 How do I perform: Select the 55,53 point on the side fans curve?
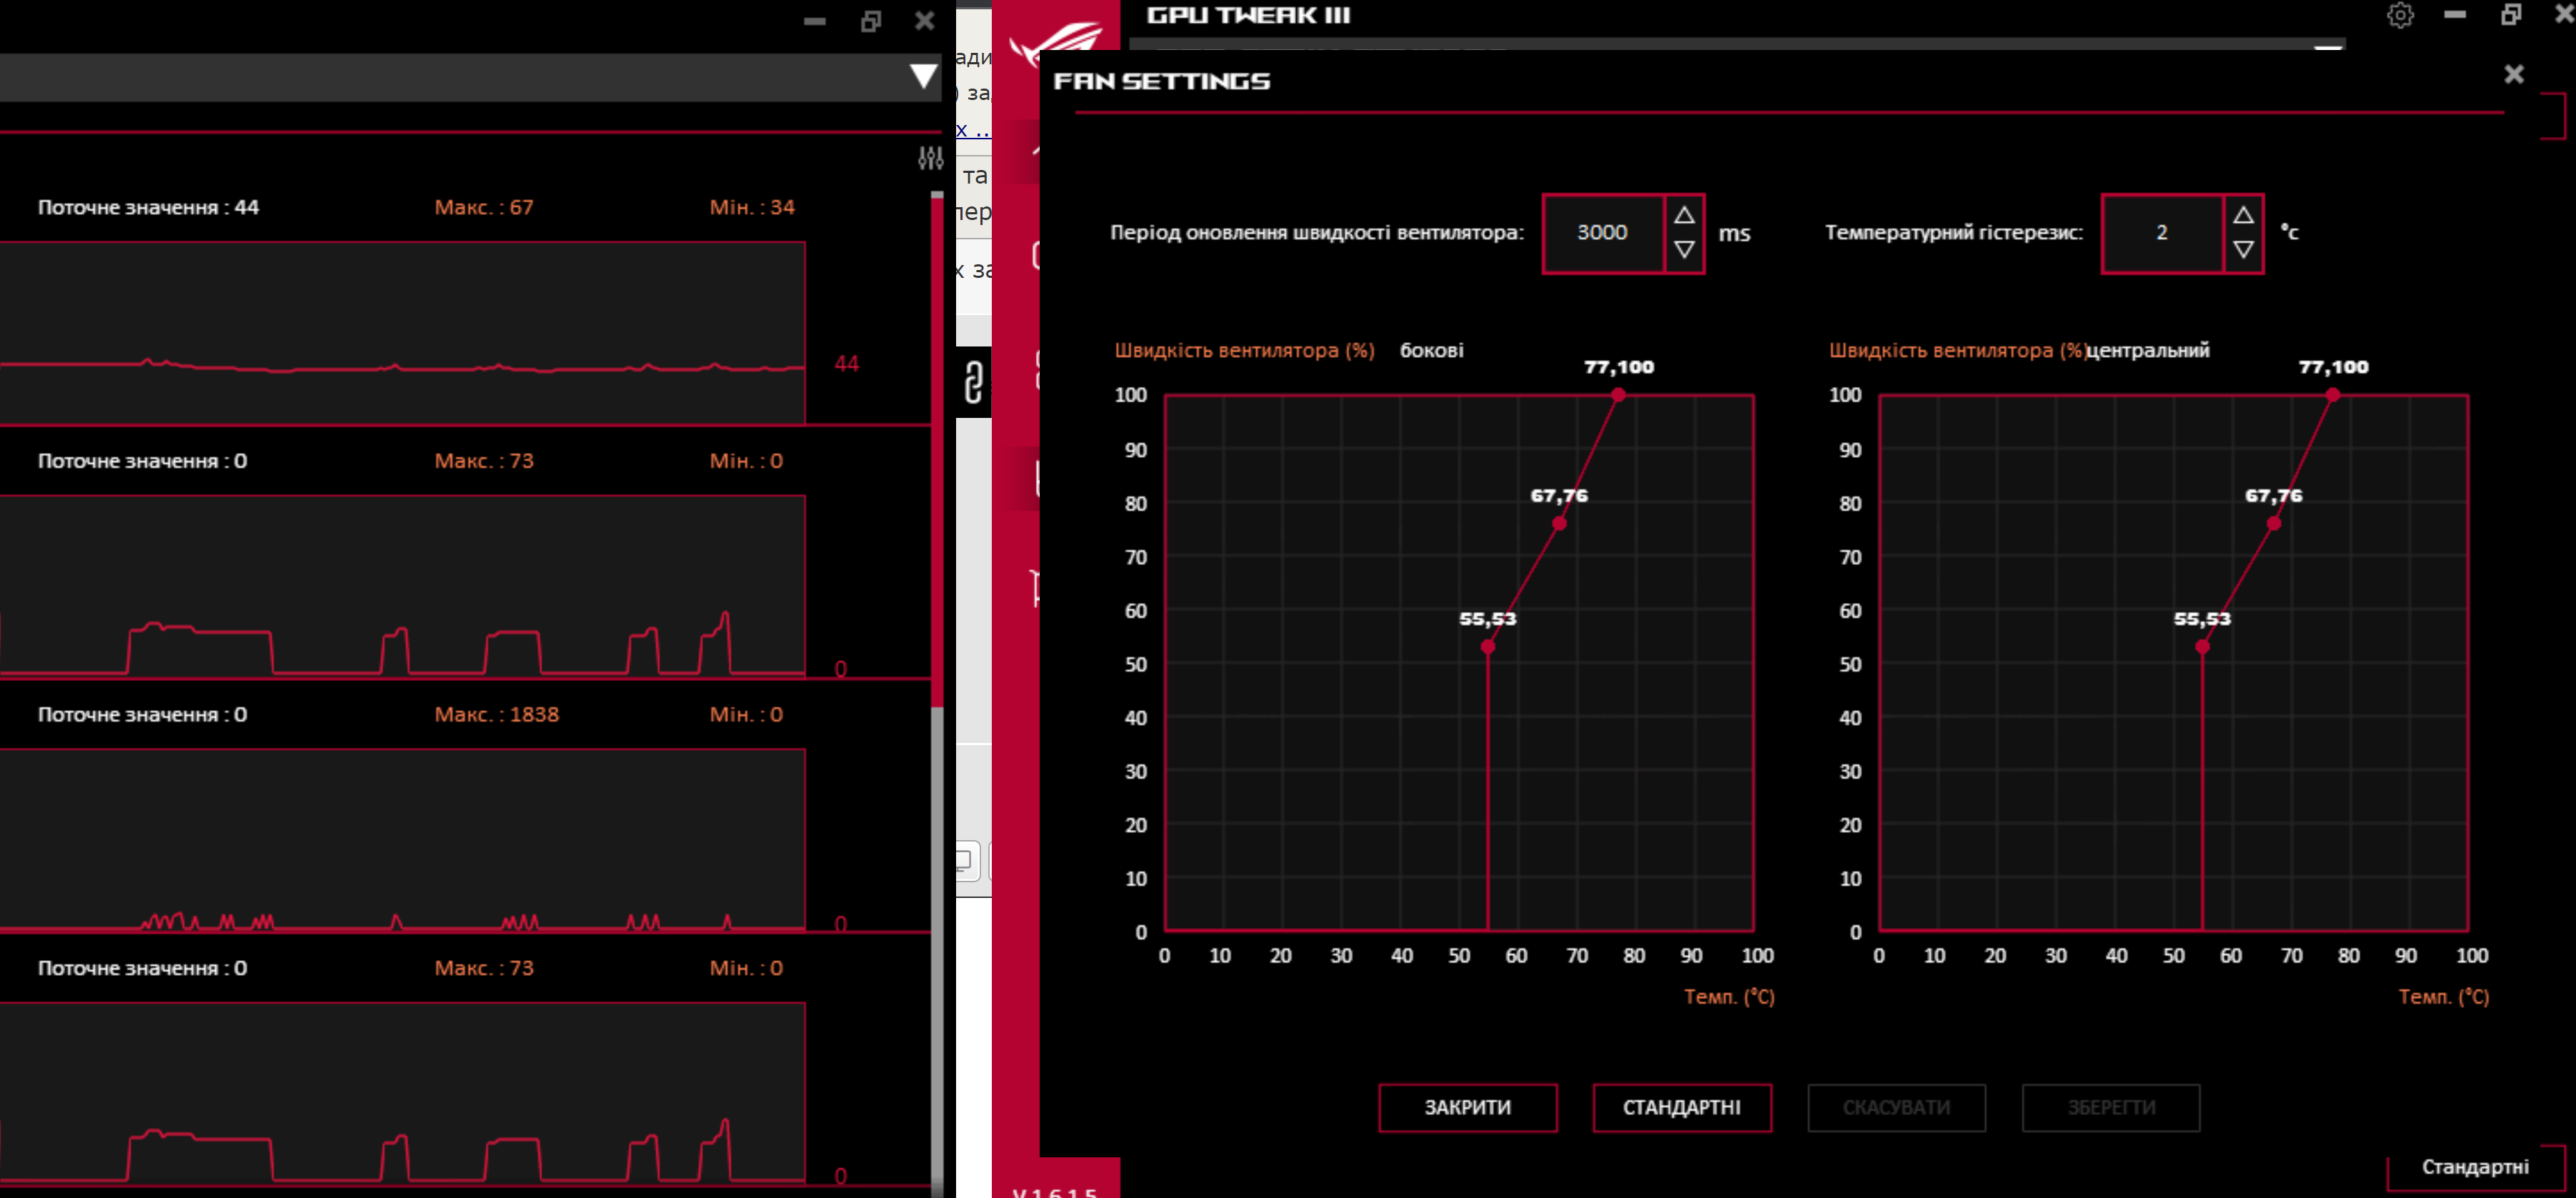(x=1488, y=647)
